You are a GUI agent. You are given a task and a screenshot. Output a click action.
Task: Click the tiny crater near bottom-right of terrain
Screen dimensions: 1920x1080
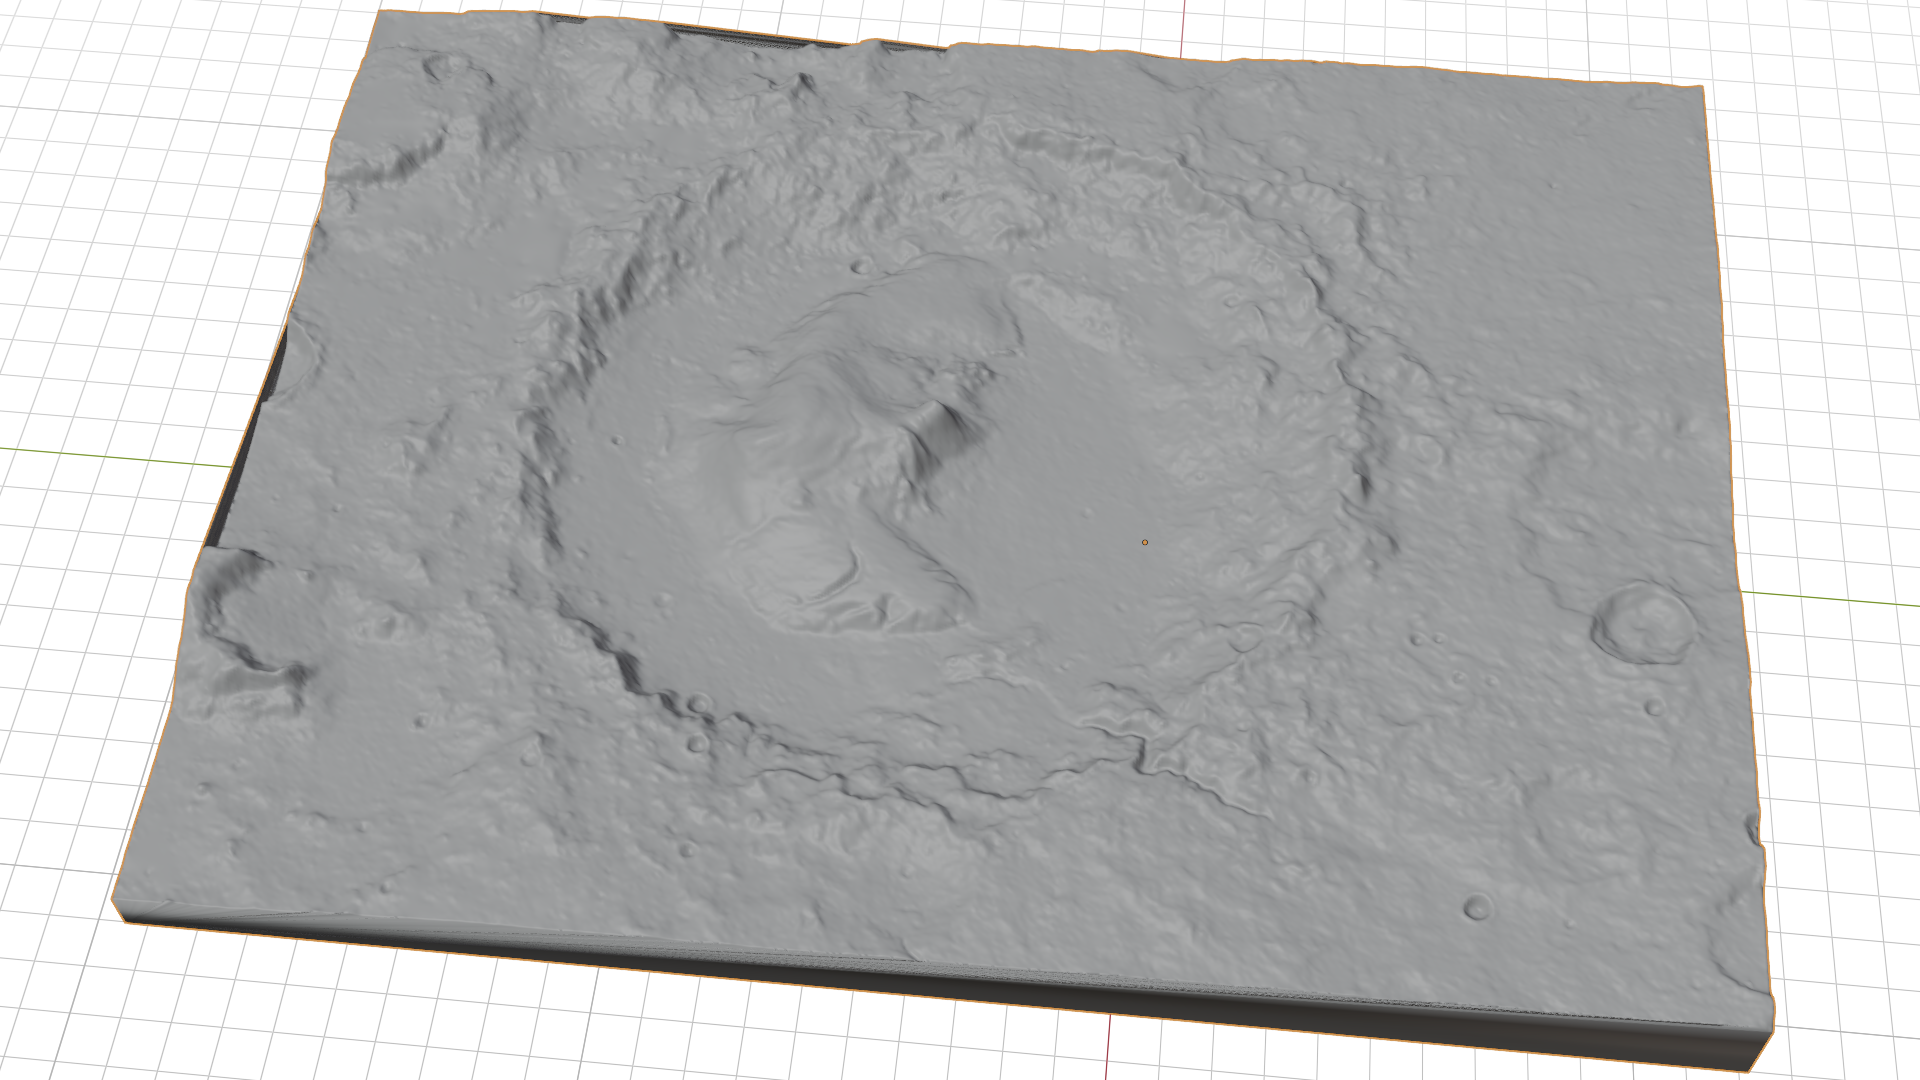(1477, 907)
